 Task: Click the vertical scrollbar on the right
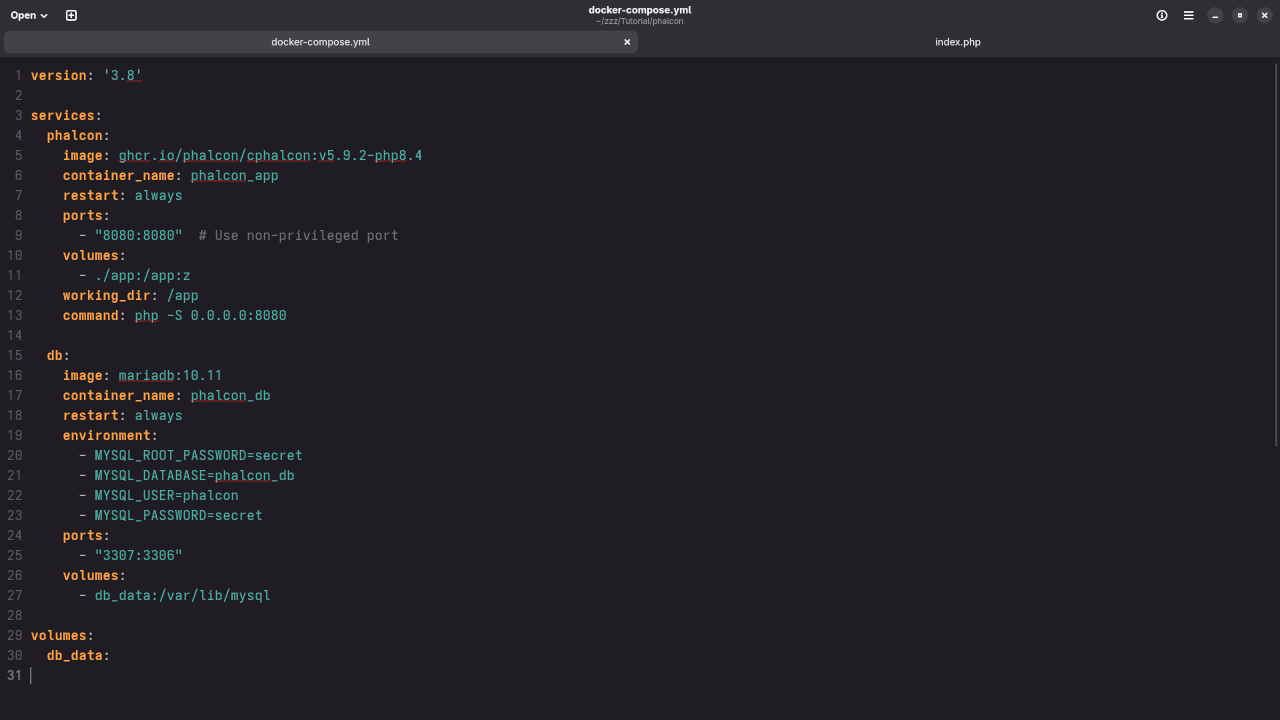[x=1275, y=255]
